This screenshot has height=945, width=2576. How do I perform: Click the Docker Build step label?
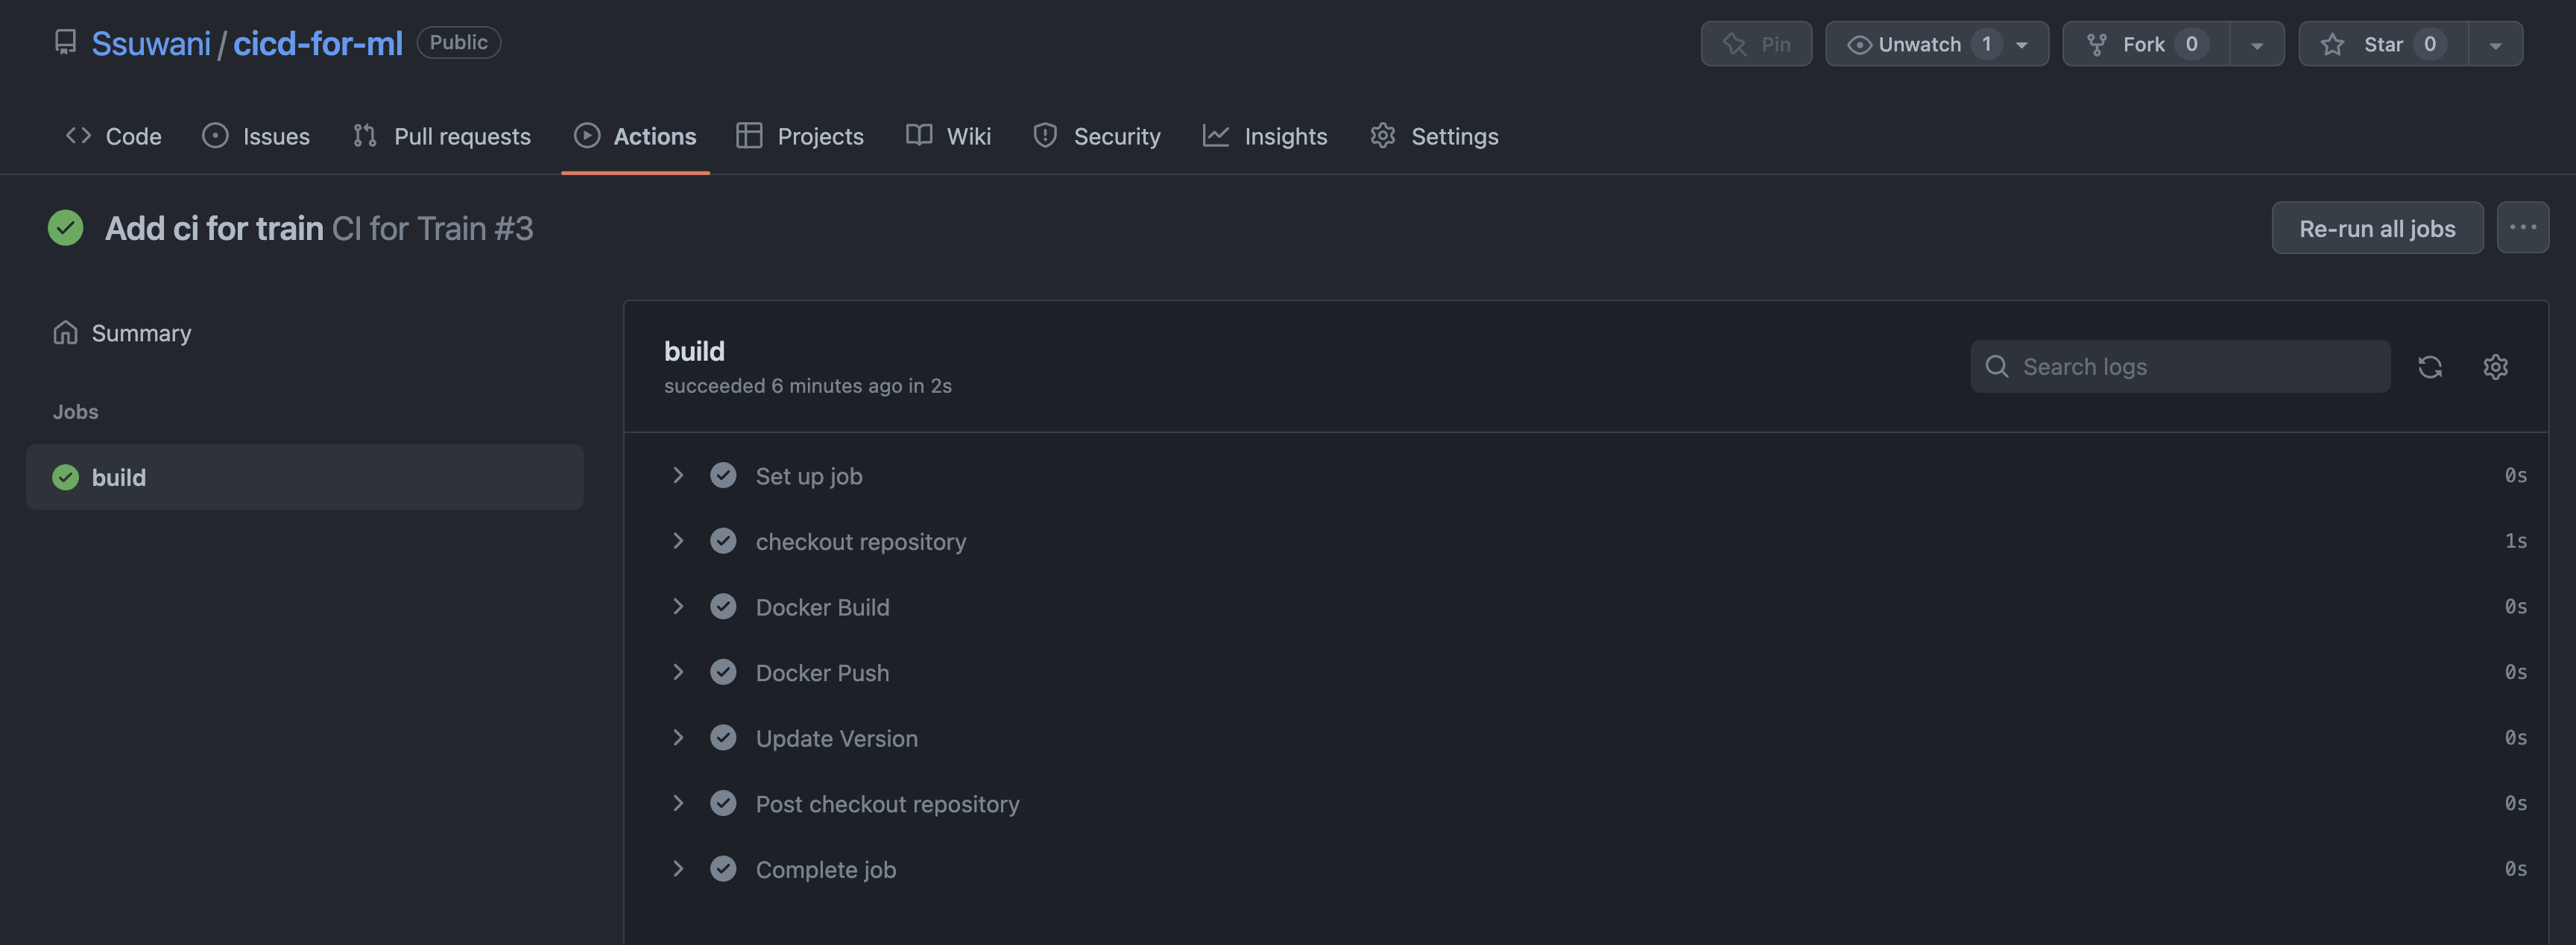822,607
